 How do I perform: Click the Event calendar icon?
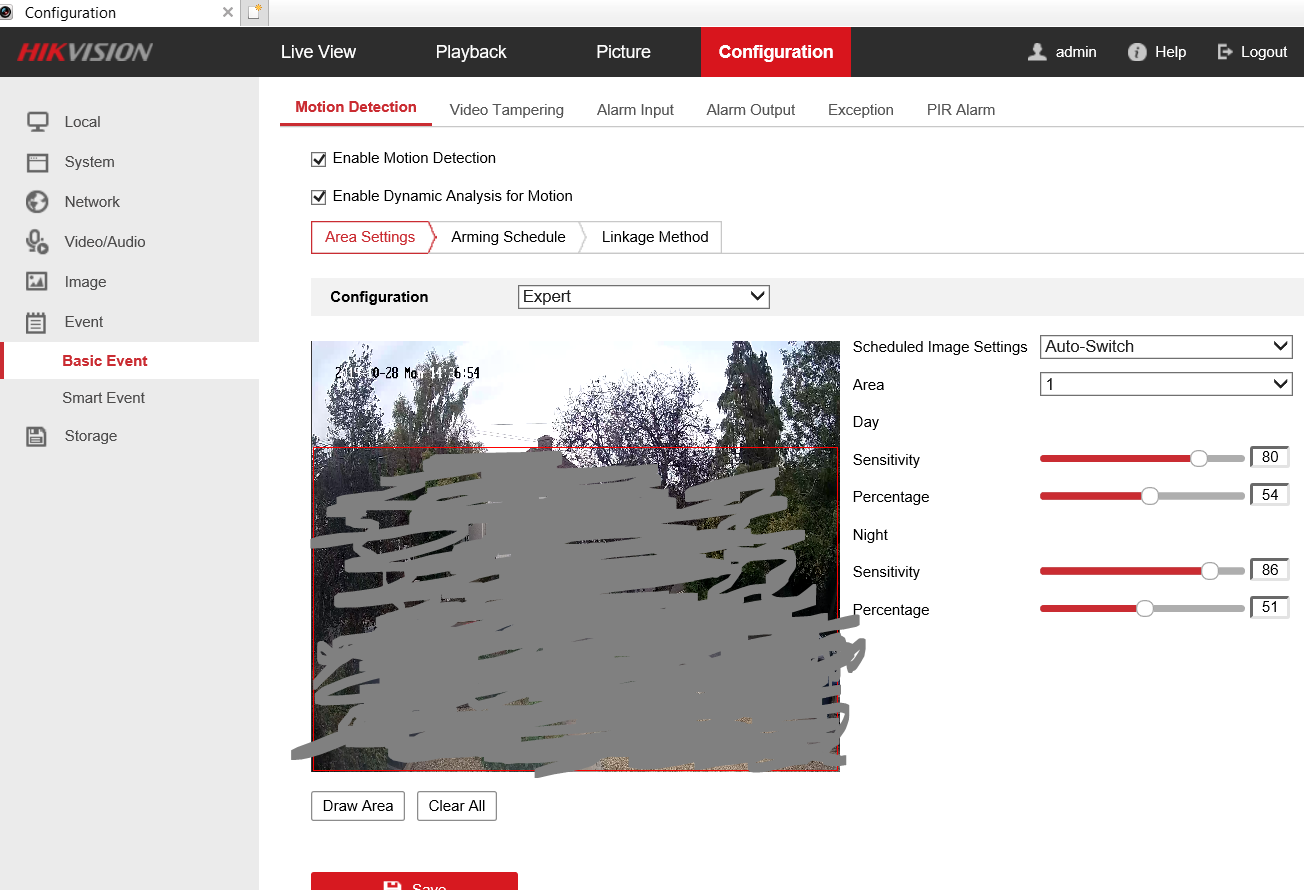(37, 322)
